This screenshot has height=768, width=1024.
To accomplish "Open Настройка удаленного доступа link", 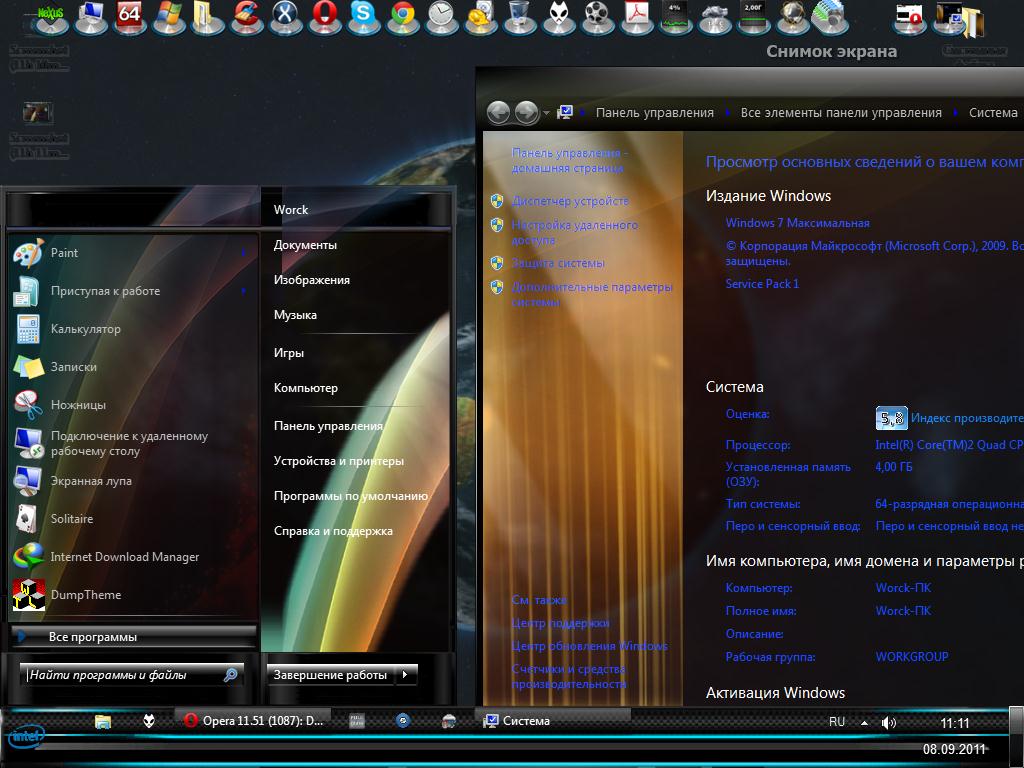I will 575,232.
